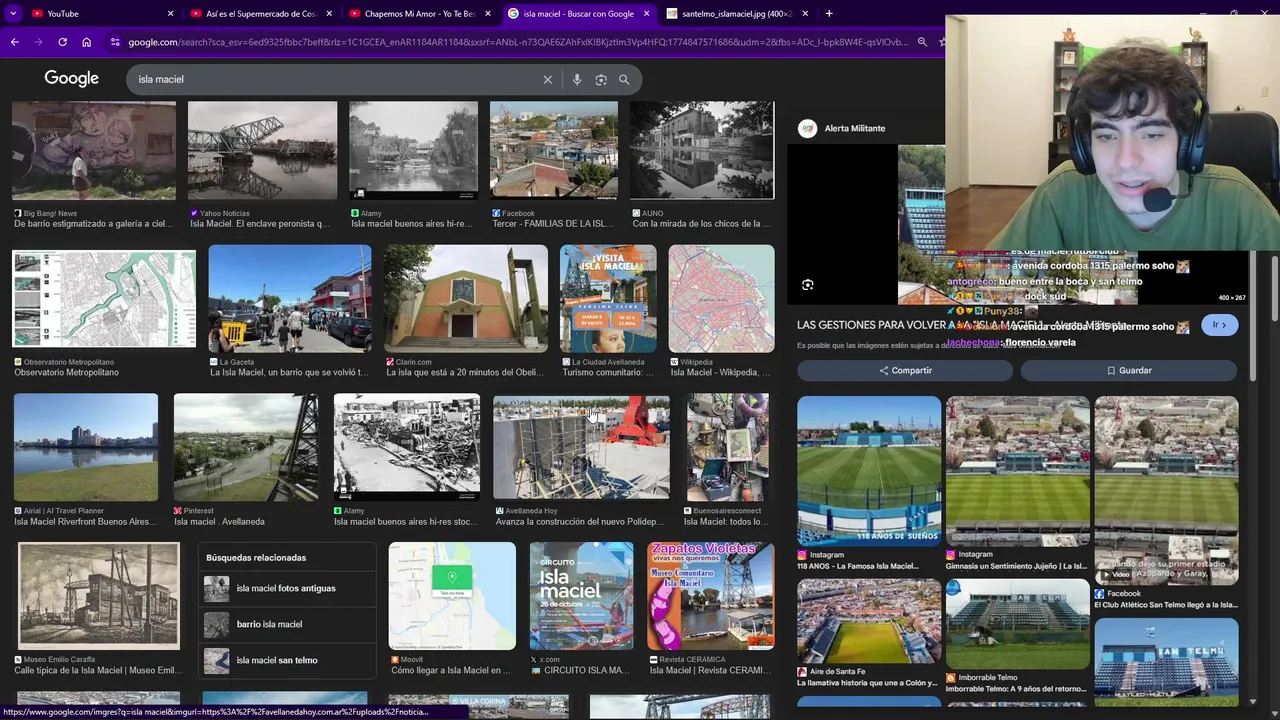
Task: Open Alerta Militante source link
Action: tap(855, 128)
